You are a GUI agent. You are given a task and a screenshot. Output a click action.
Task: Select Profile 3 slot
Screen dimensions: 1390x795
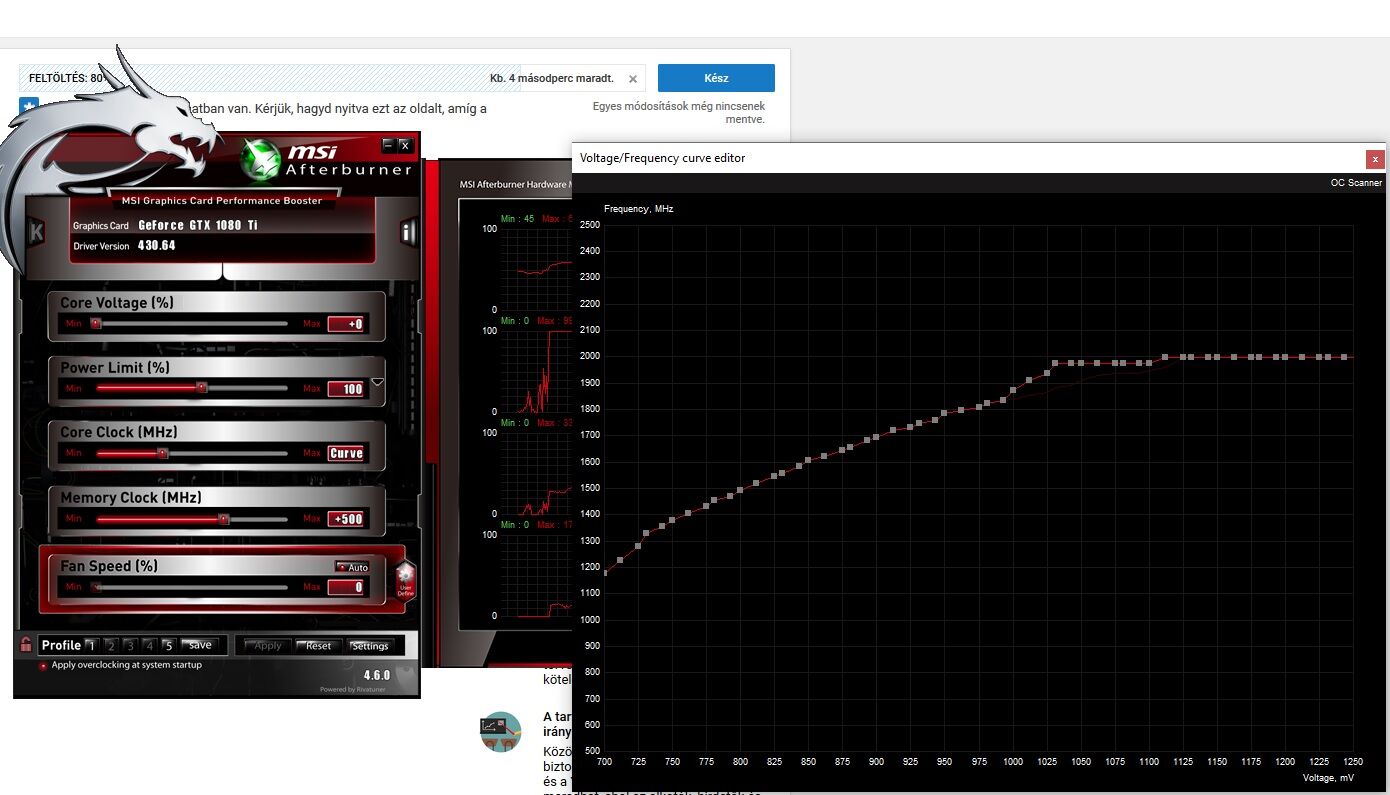click(x=130, y=645)
